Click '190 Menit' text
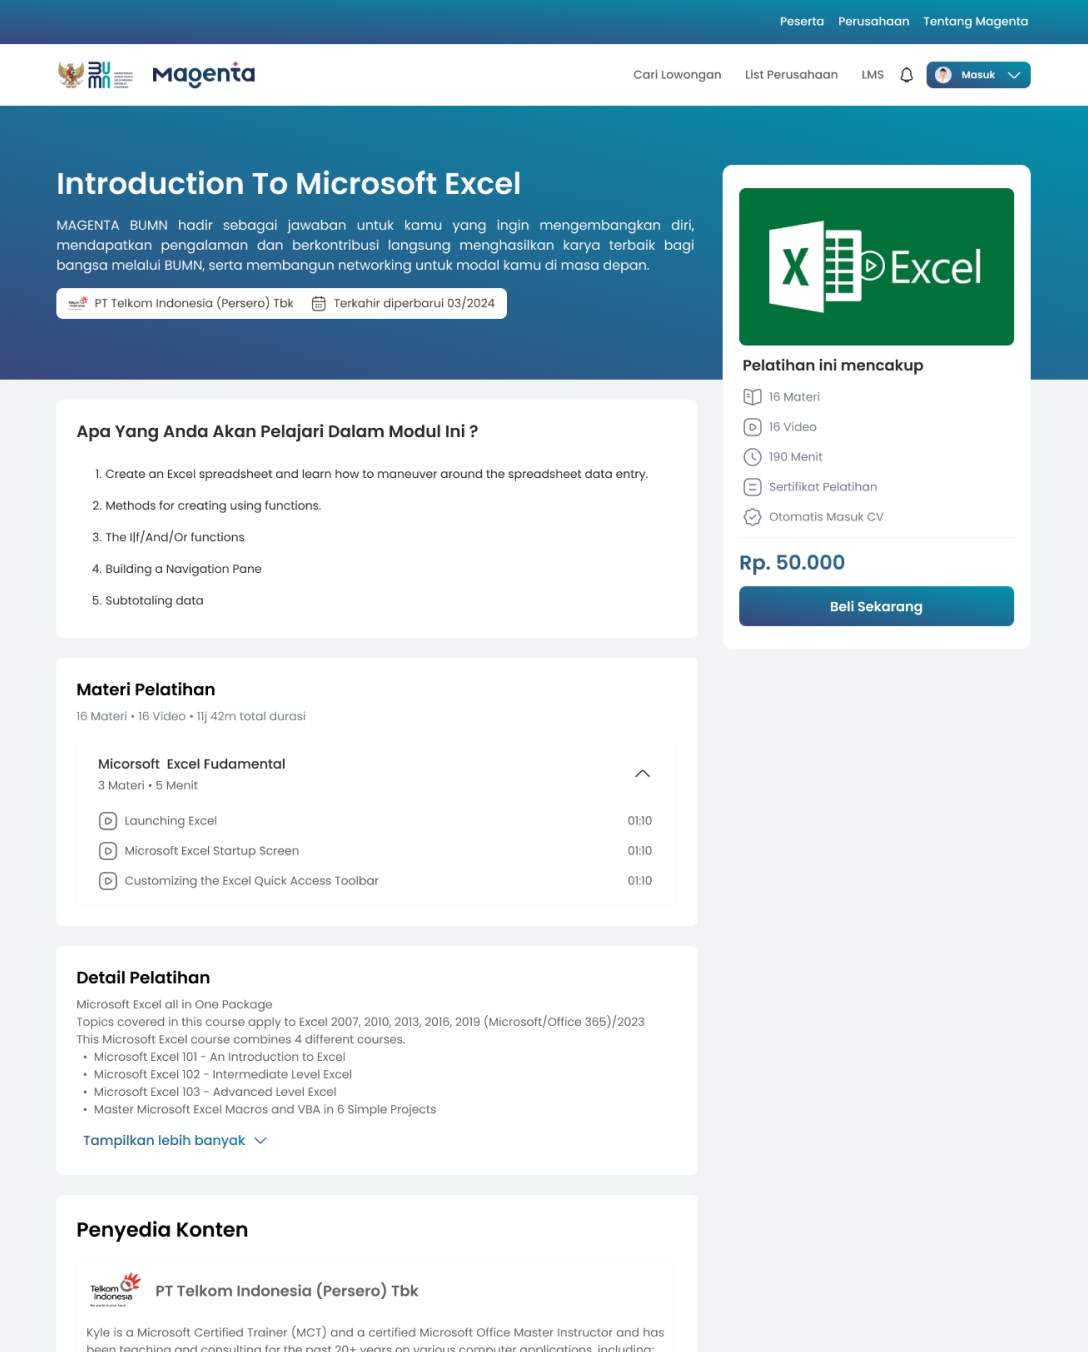The image size is (1088, 1352). (796, 457)
